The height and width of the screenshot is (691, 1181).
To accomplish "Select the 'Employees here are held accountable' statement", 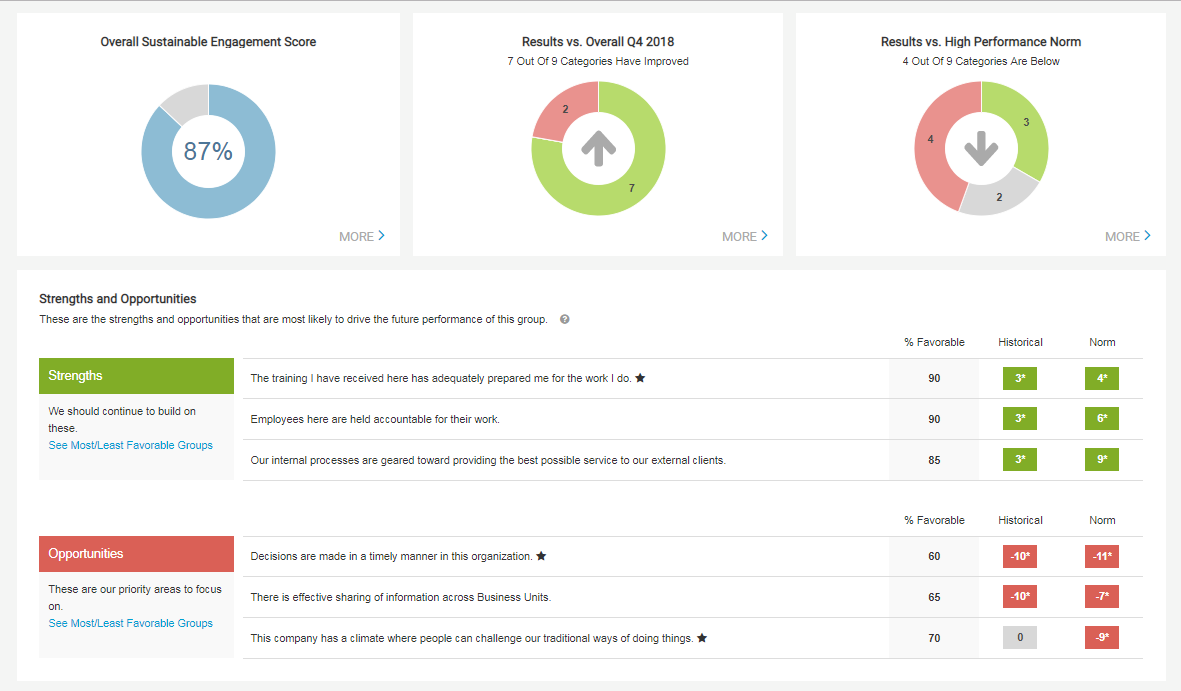I will 375,419.
